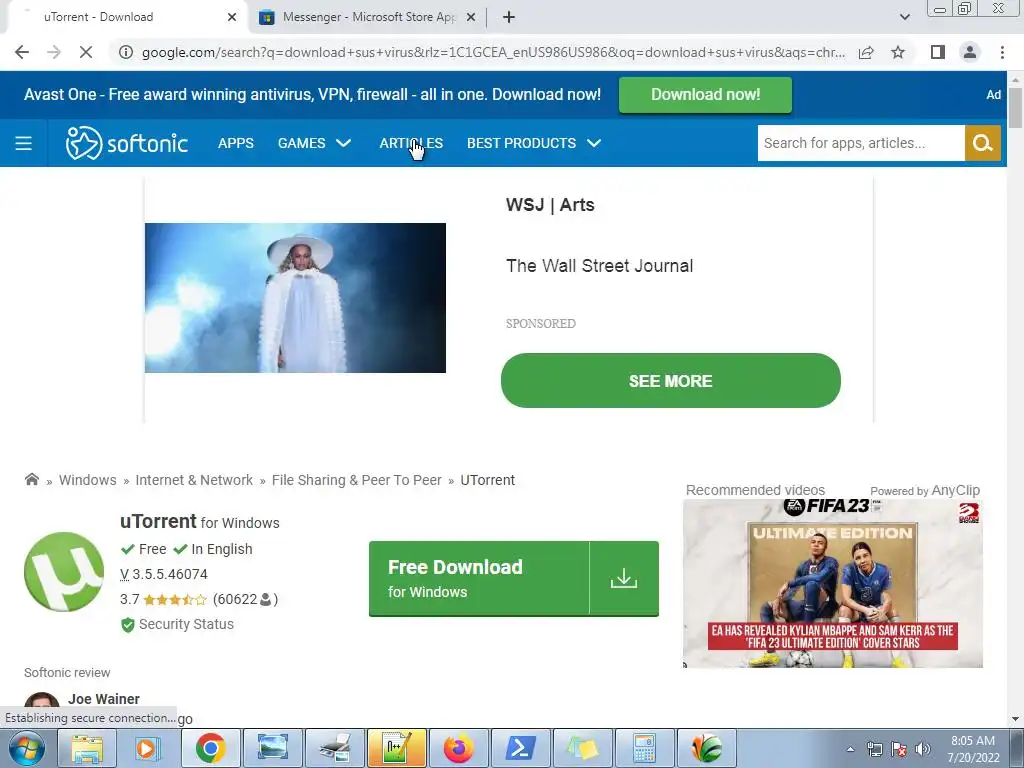The image size is (1024, 768).
Task: Stop page loading with the X button
Action: point(86,52)
